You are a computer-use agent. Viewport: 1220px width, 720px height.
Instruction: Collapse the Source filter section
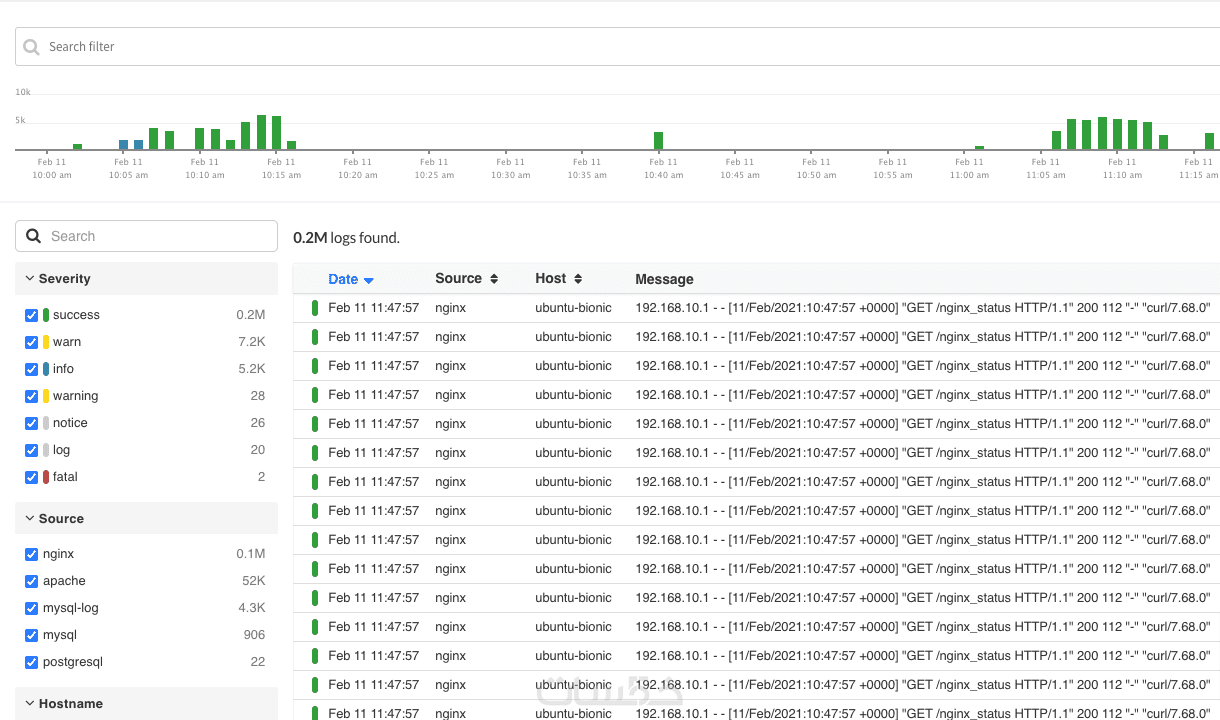coord(146,519)
